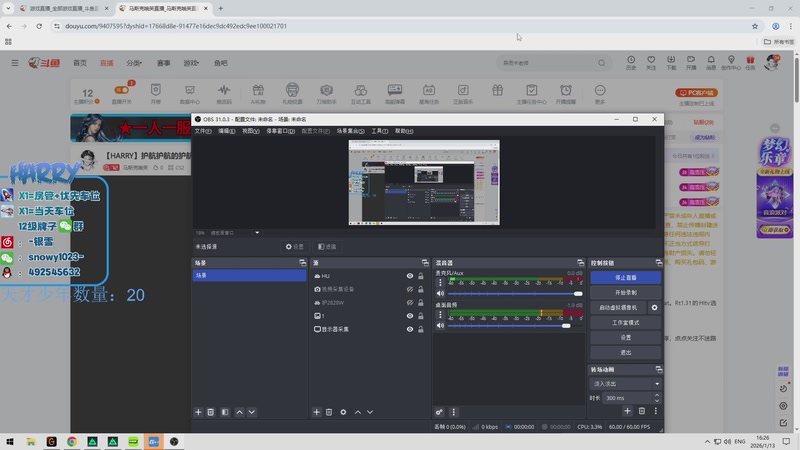The image size is (800, 450).
Task: Add a new scene transition
Action: (x=628, y=411)
